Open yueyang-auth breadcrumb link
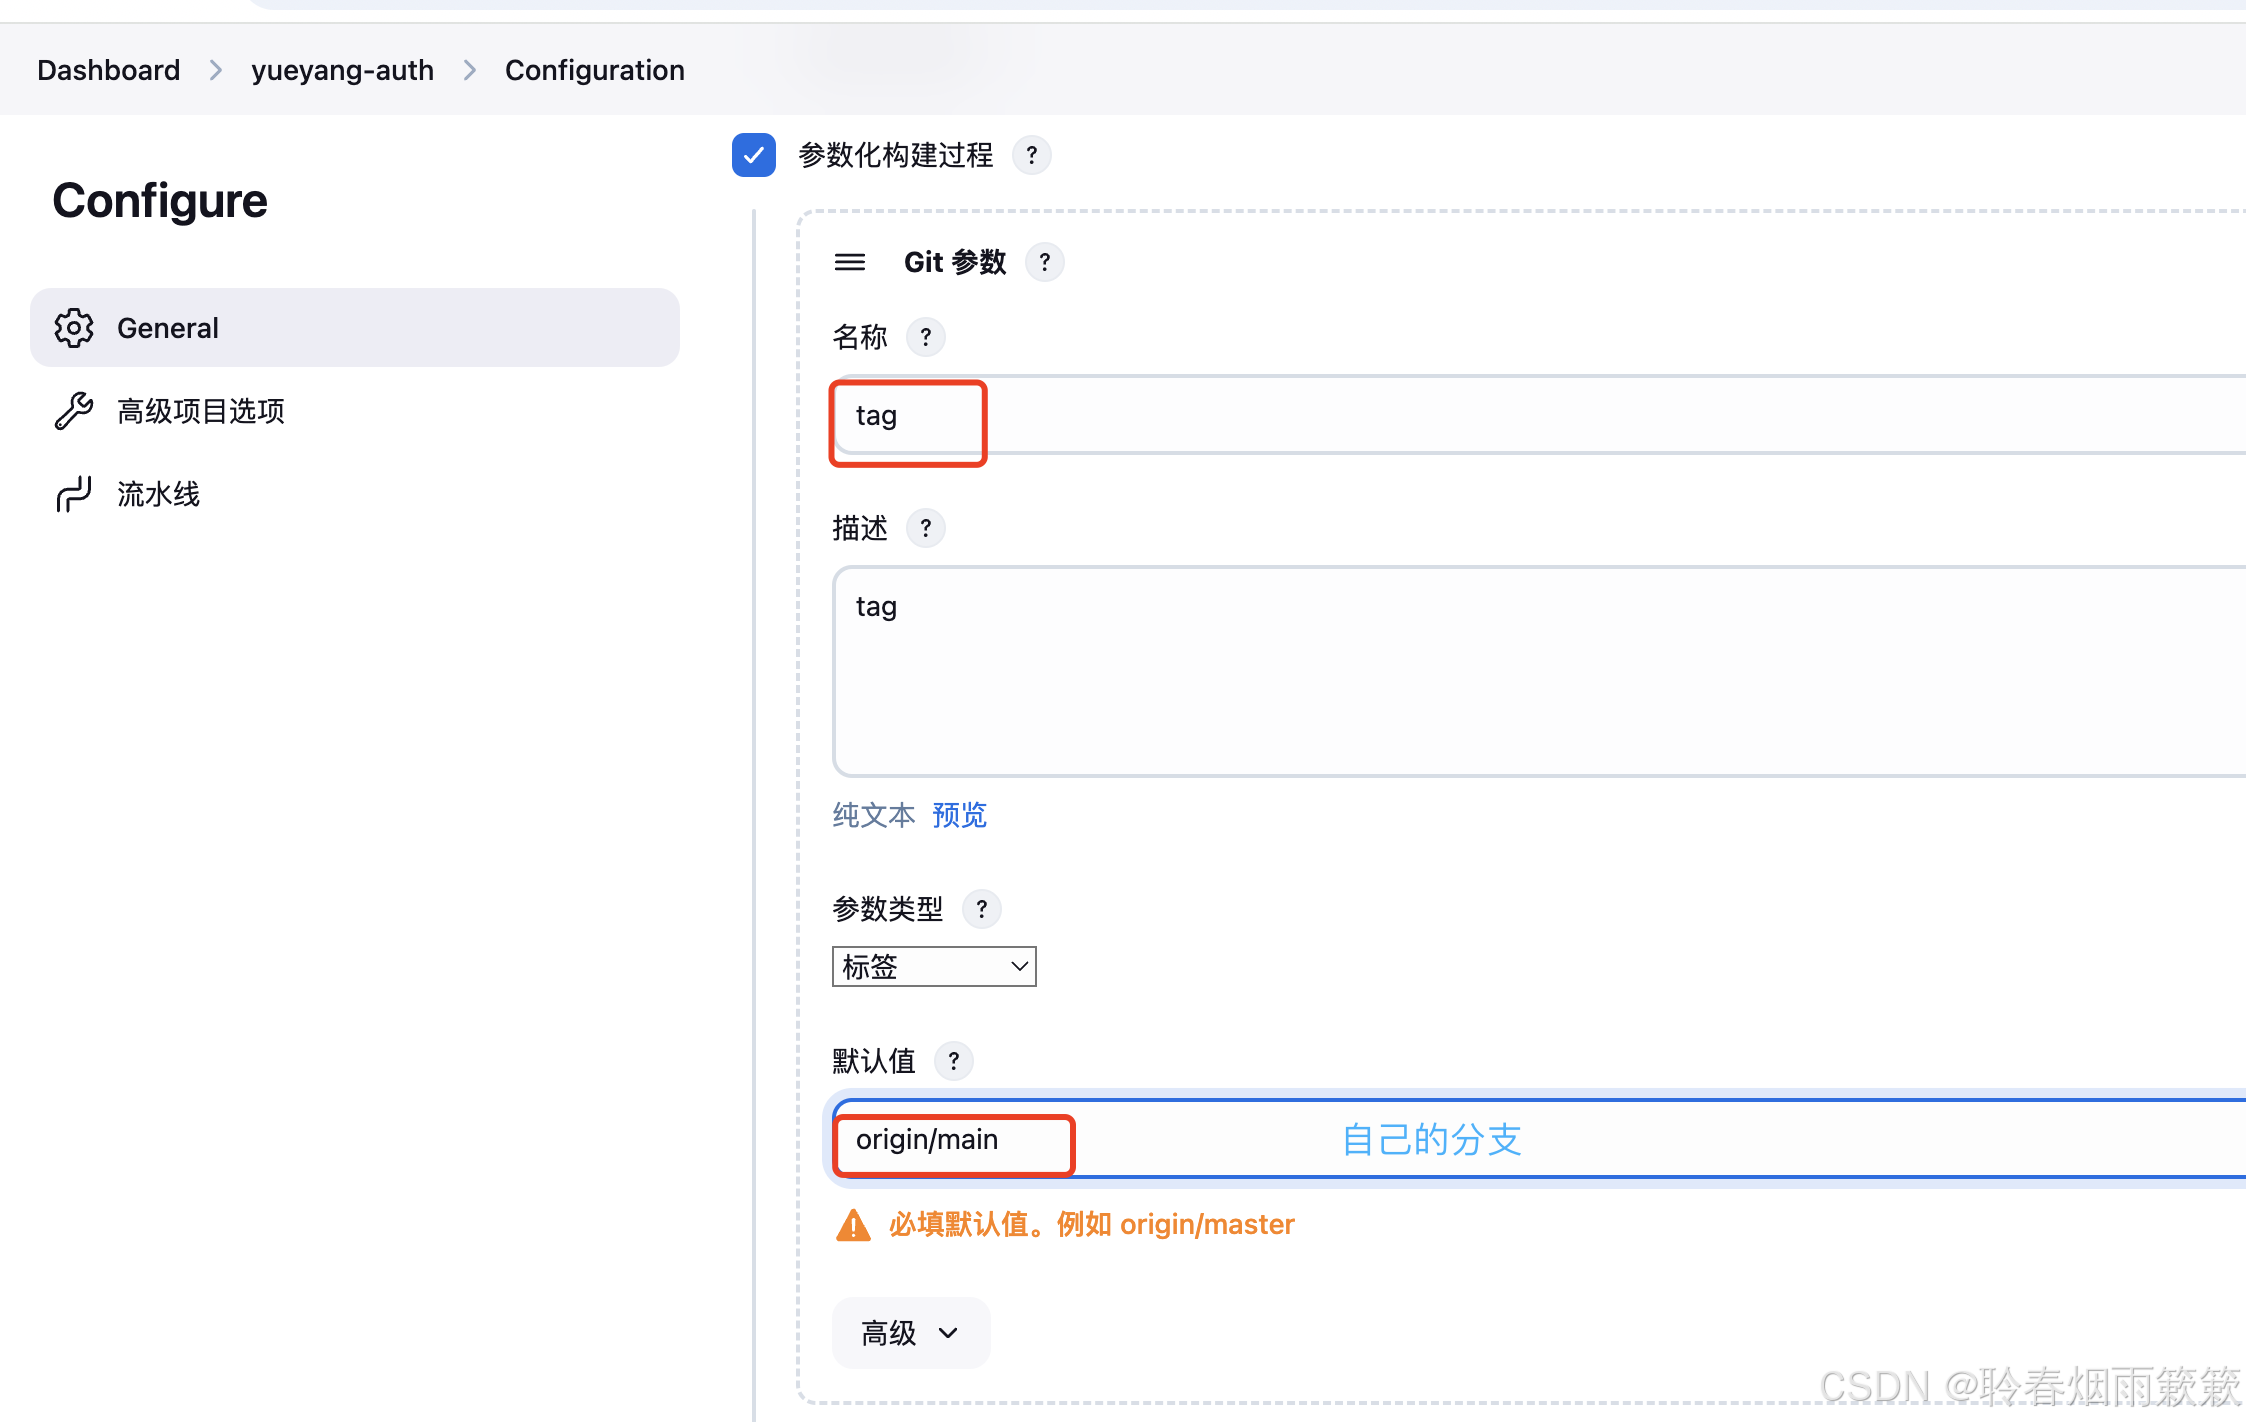2246x1422 pixels. pos(342,70)
